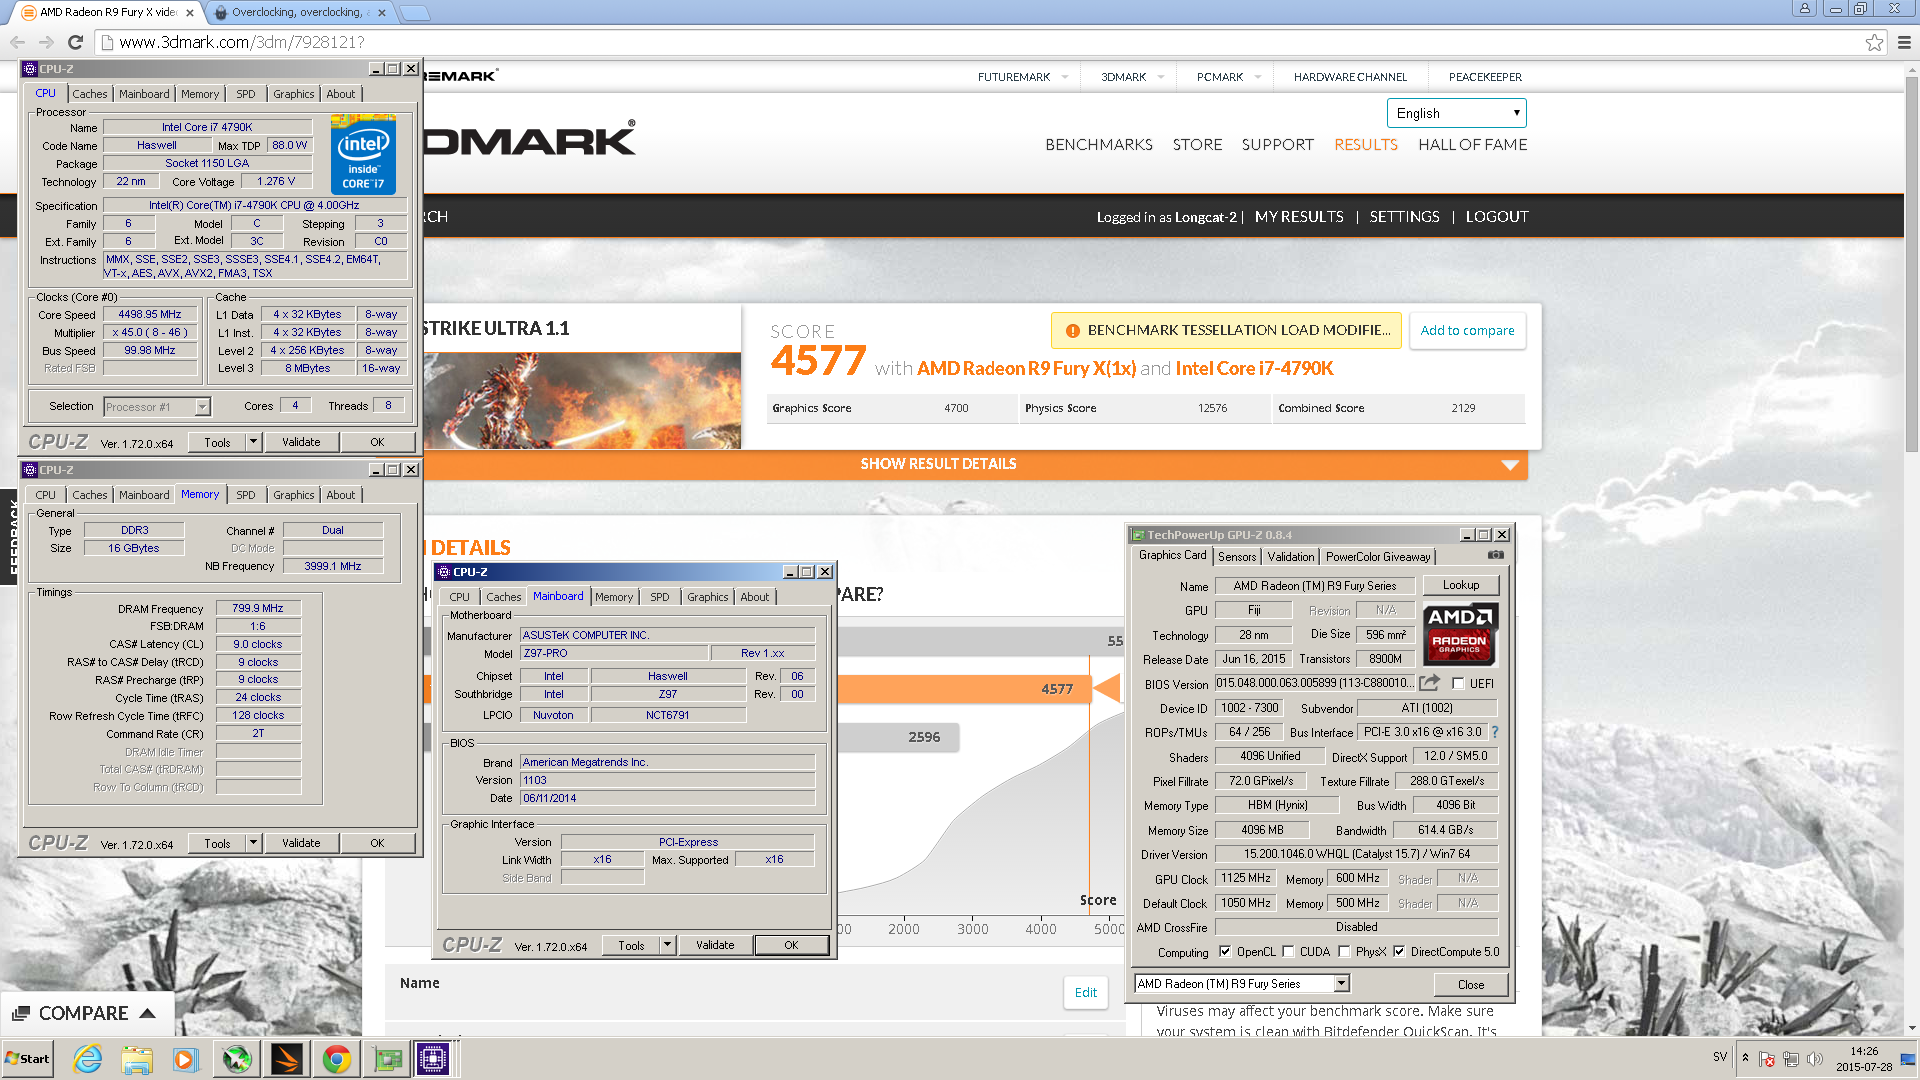Open Action Center flag icon

pyautogui.click(x=1767, y=1059)
